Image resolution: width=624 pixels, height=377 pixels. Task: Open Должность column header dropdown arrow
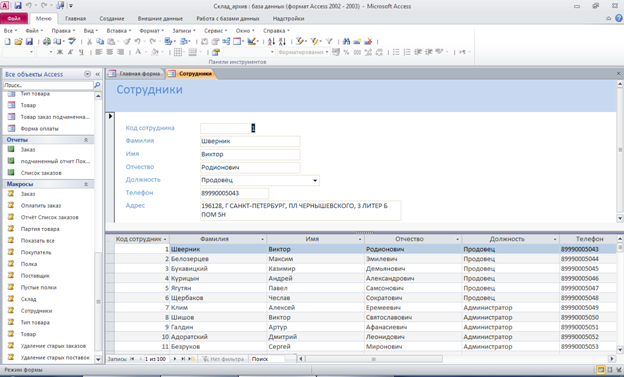(555, 239)
